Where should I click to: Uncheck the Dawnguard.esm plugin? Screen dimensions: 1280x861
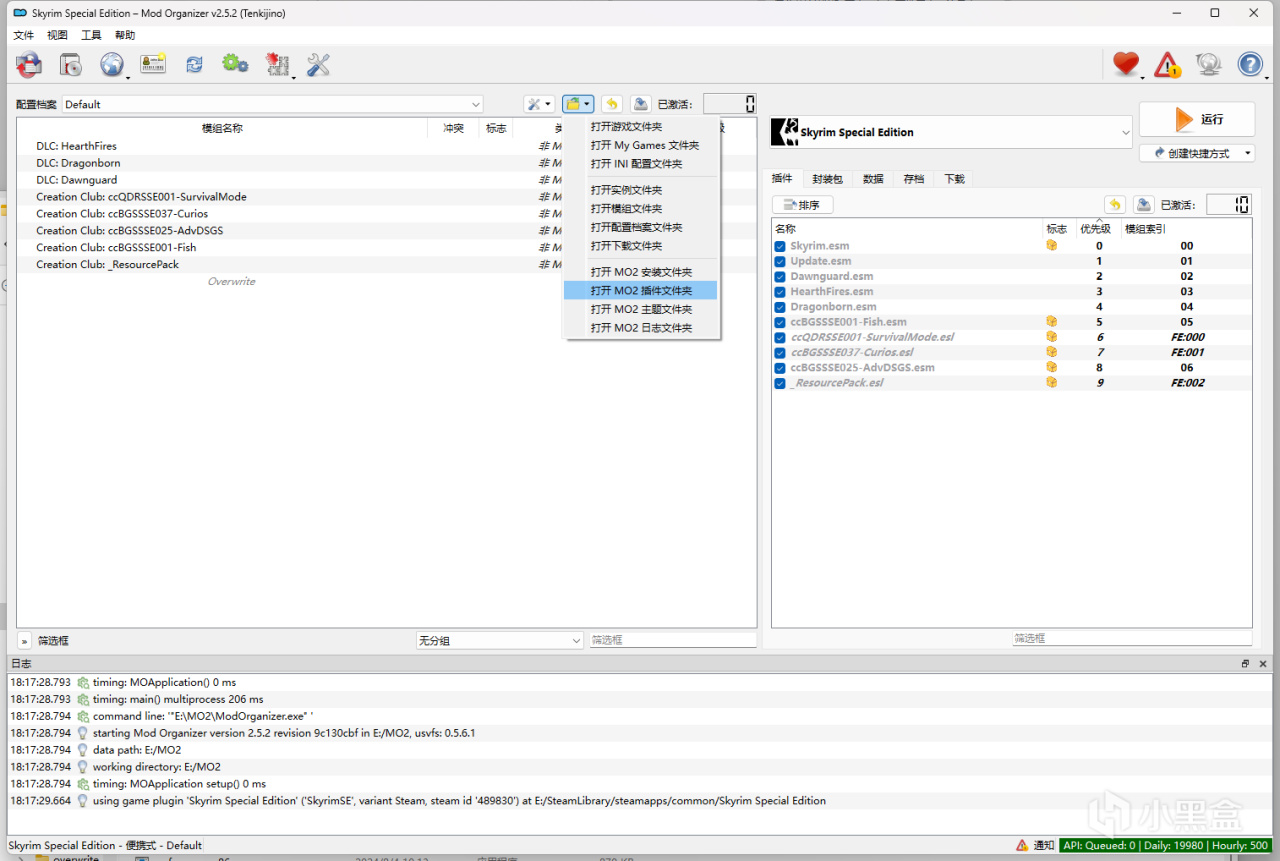780,276
